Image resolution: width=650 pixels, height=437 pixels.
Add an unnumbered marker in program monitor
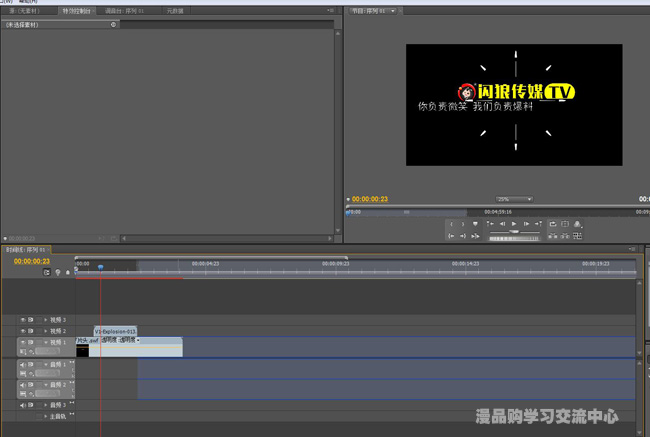pyautogui.click(x=475, y=224)
